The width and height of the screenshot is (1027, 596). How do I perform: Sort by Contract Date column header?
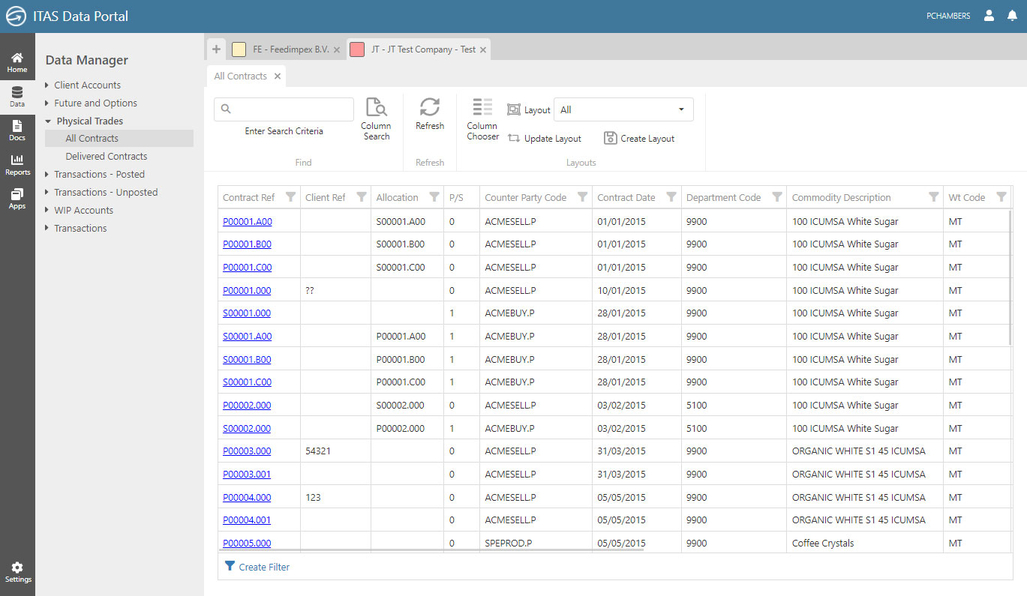coord(626,197)
